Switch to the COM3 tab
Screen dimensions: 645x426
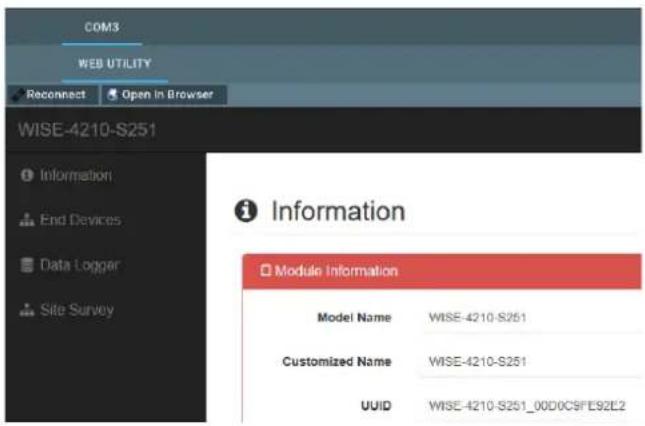[x=102, y=27]
